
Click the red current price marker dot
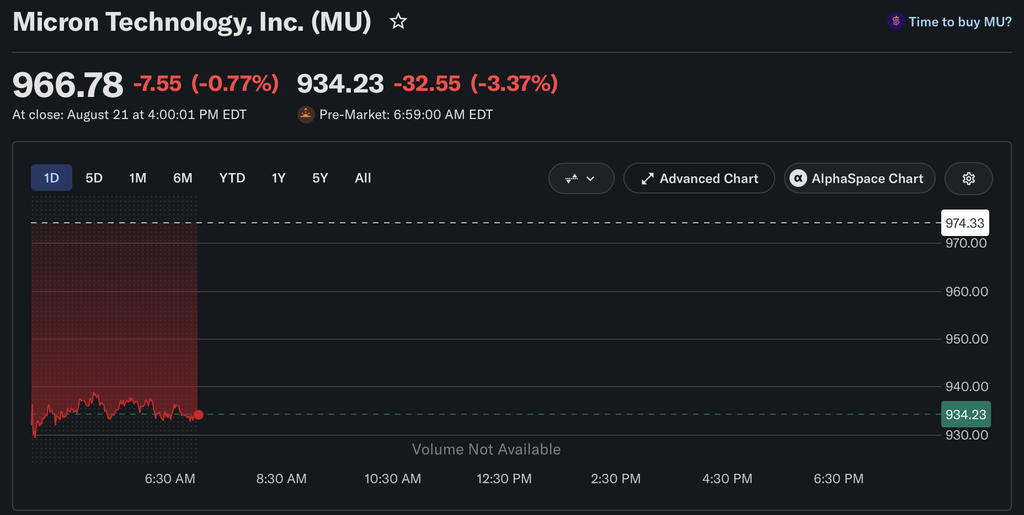coord(199,414)
